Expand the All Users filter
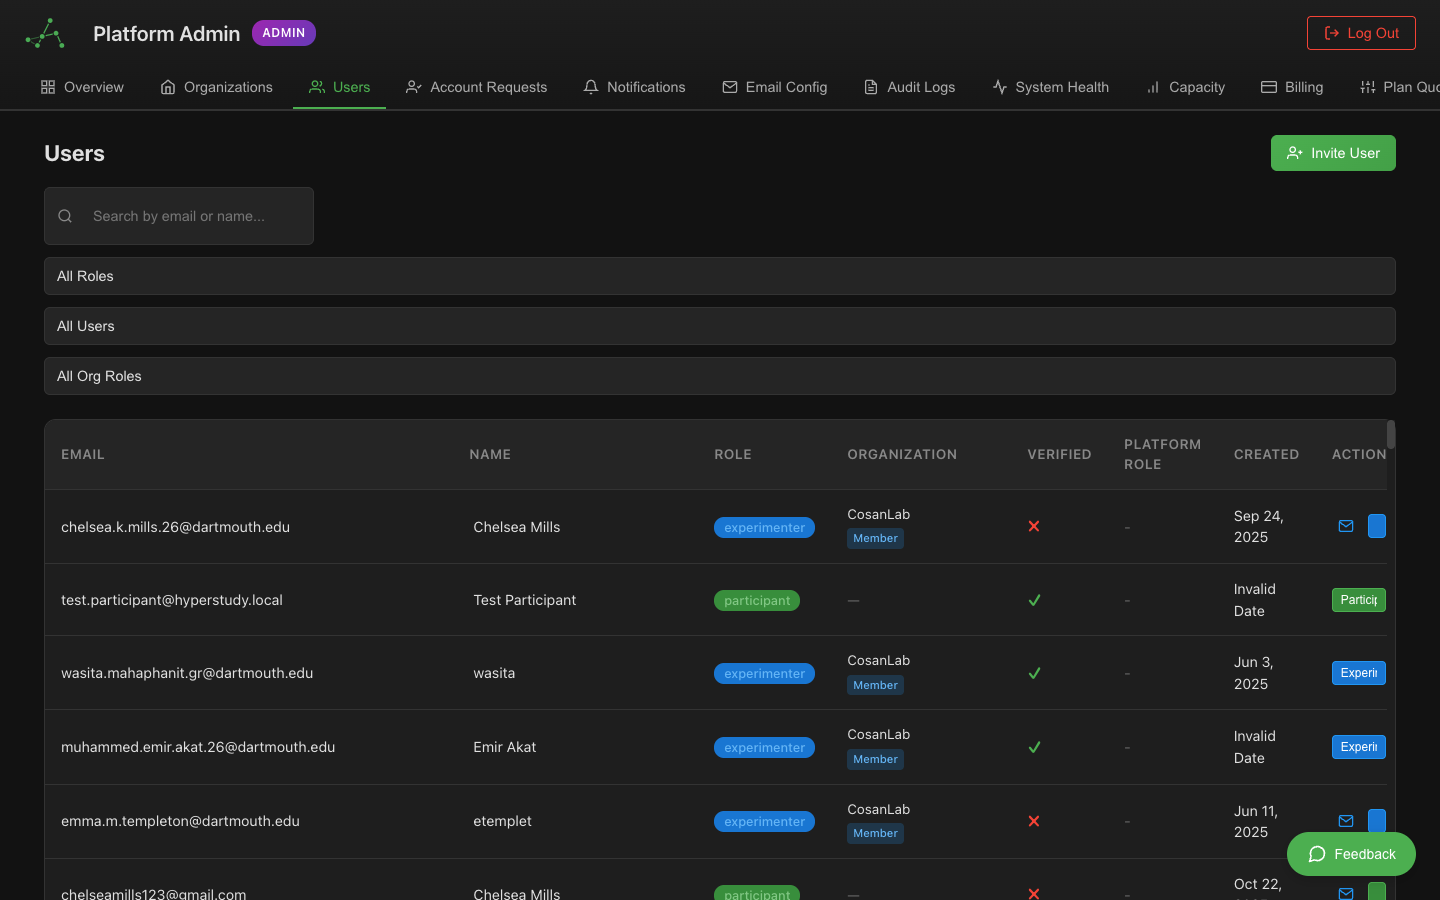Viewport: 1440px width, 900px height. [719, 326]
